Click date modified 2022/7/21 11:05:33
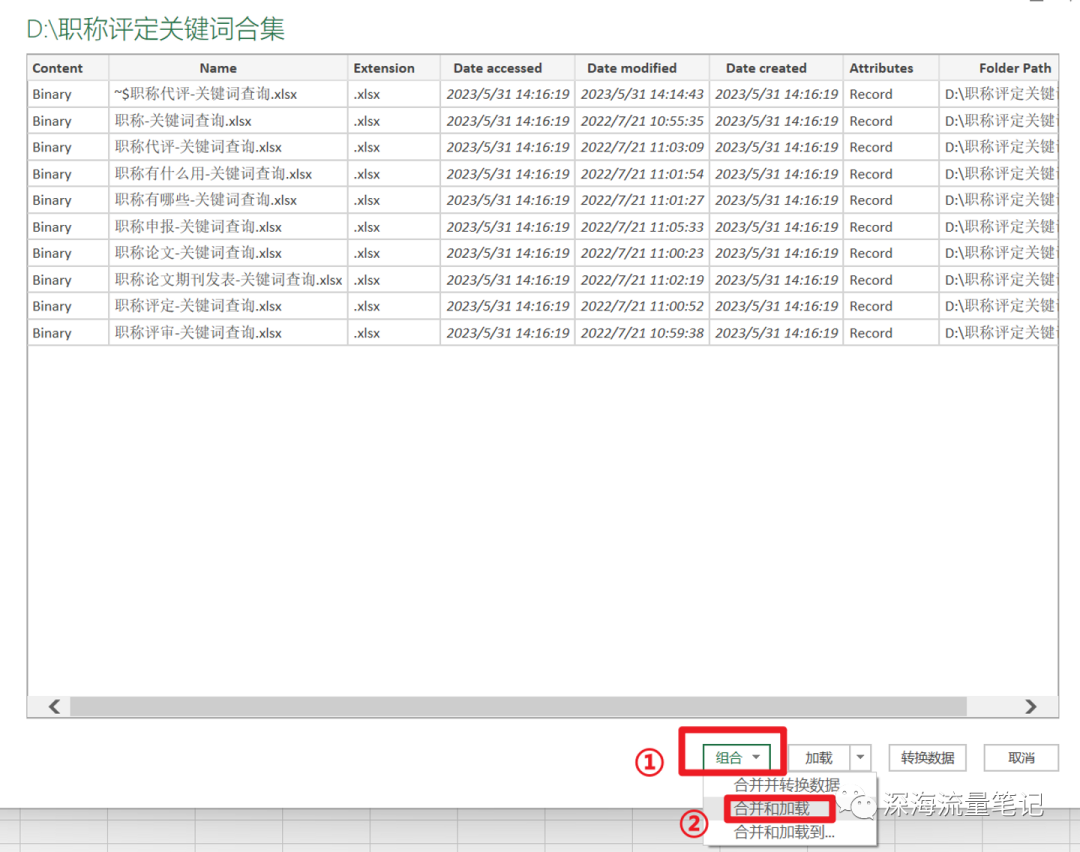Screen dimensions: 1080x852 [x=642, y=227]
